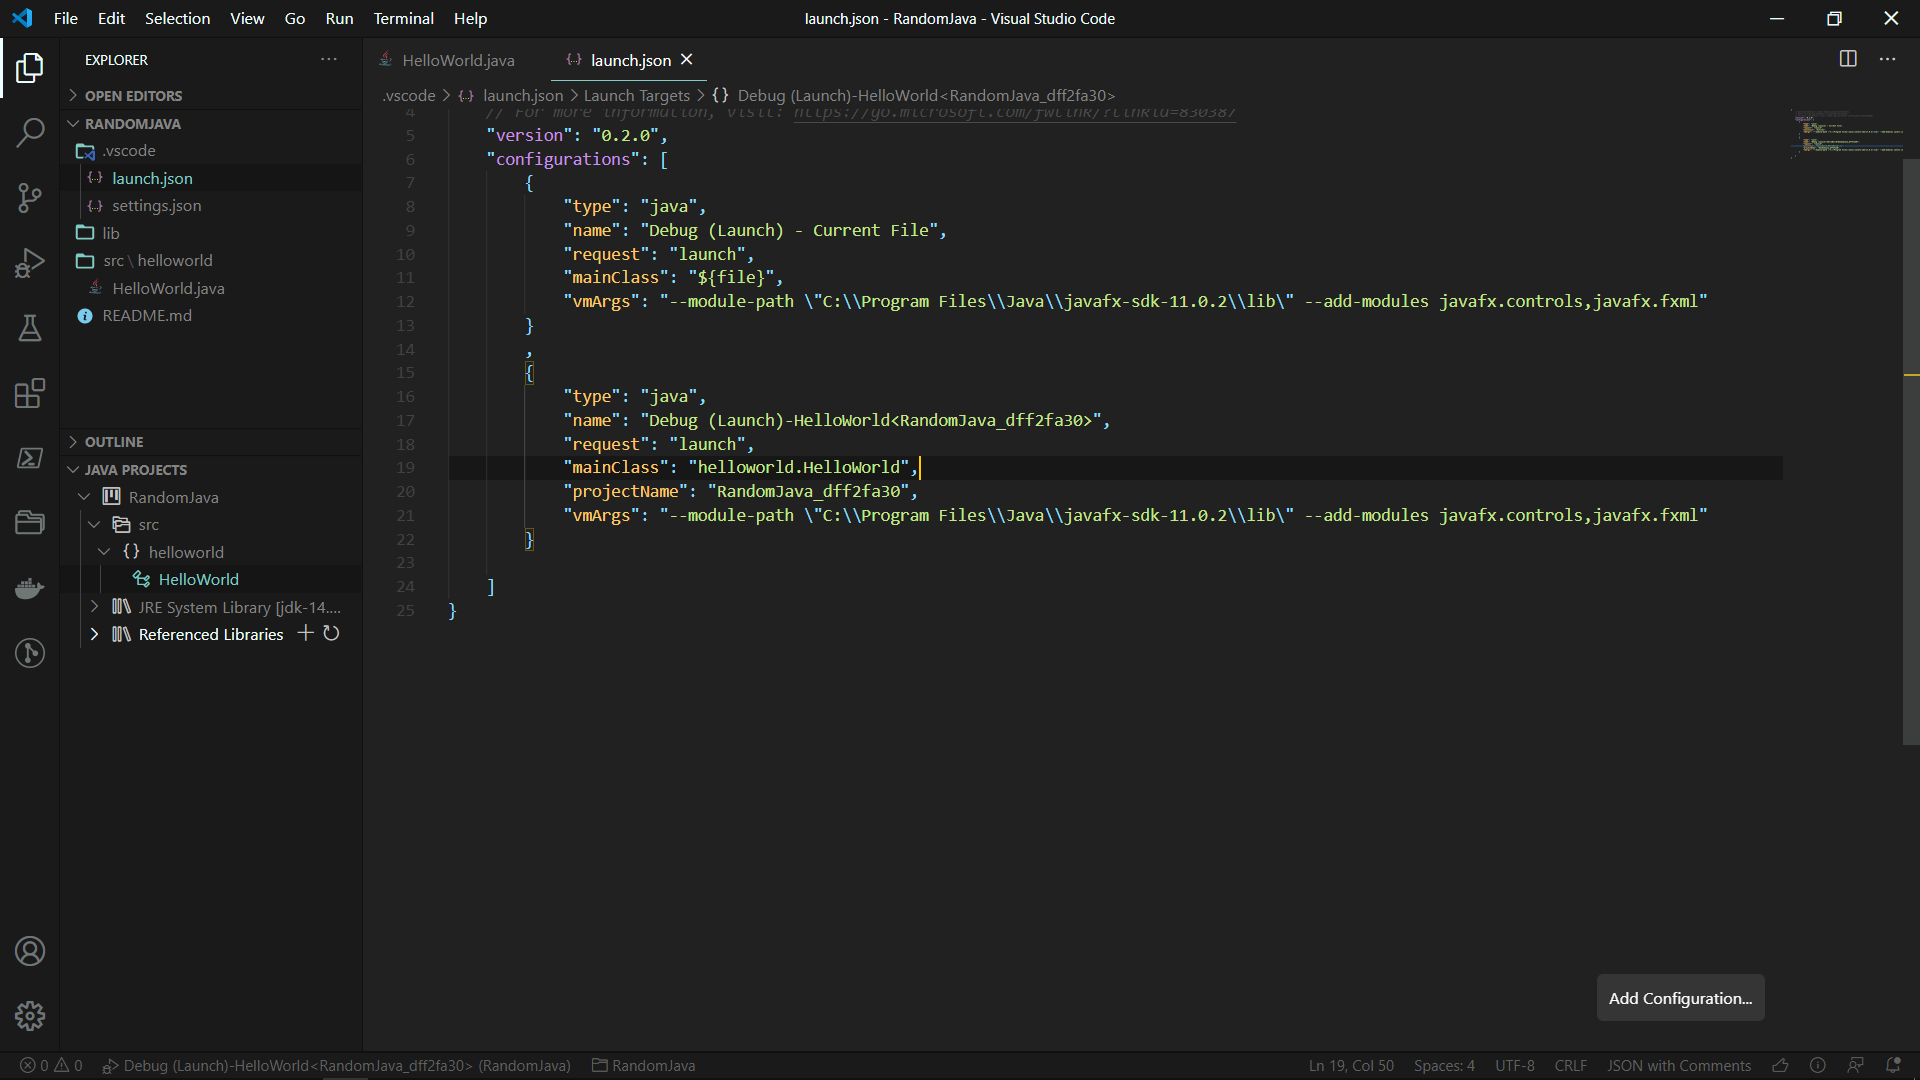
Task: Click the Split Editor Right icon
Action: (x=1848, y=59)
